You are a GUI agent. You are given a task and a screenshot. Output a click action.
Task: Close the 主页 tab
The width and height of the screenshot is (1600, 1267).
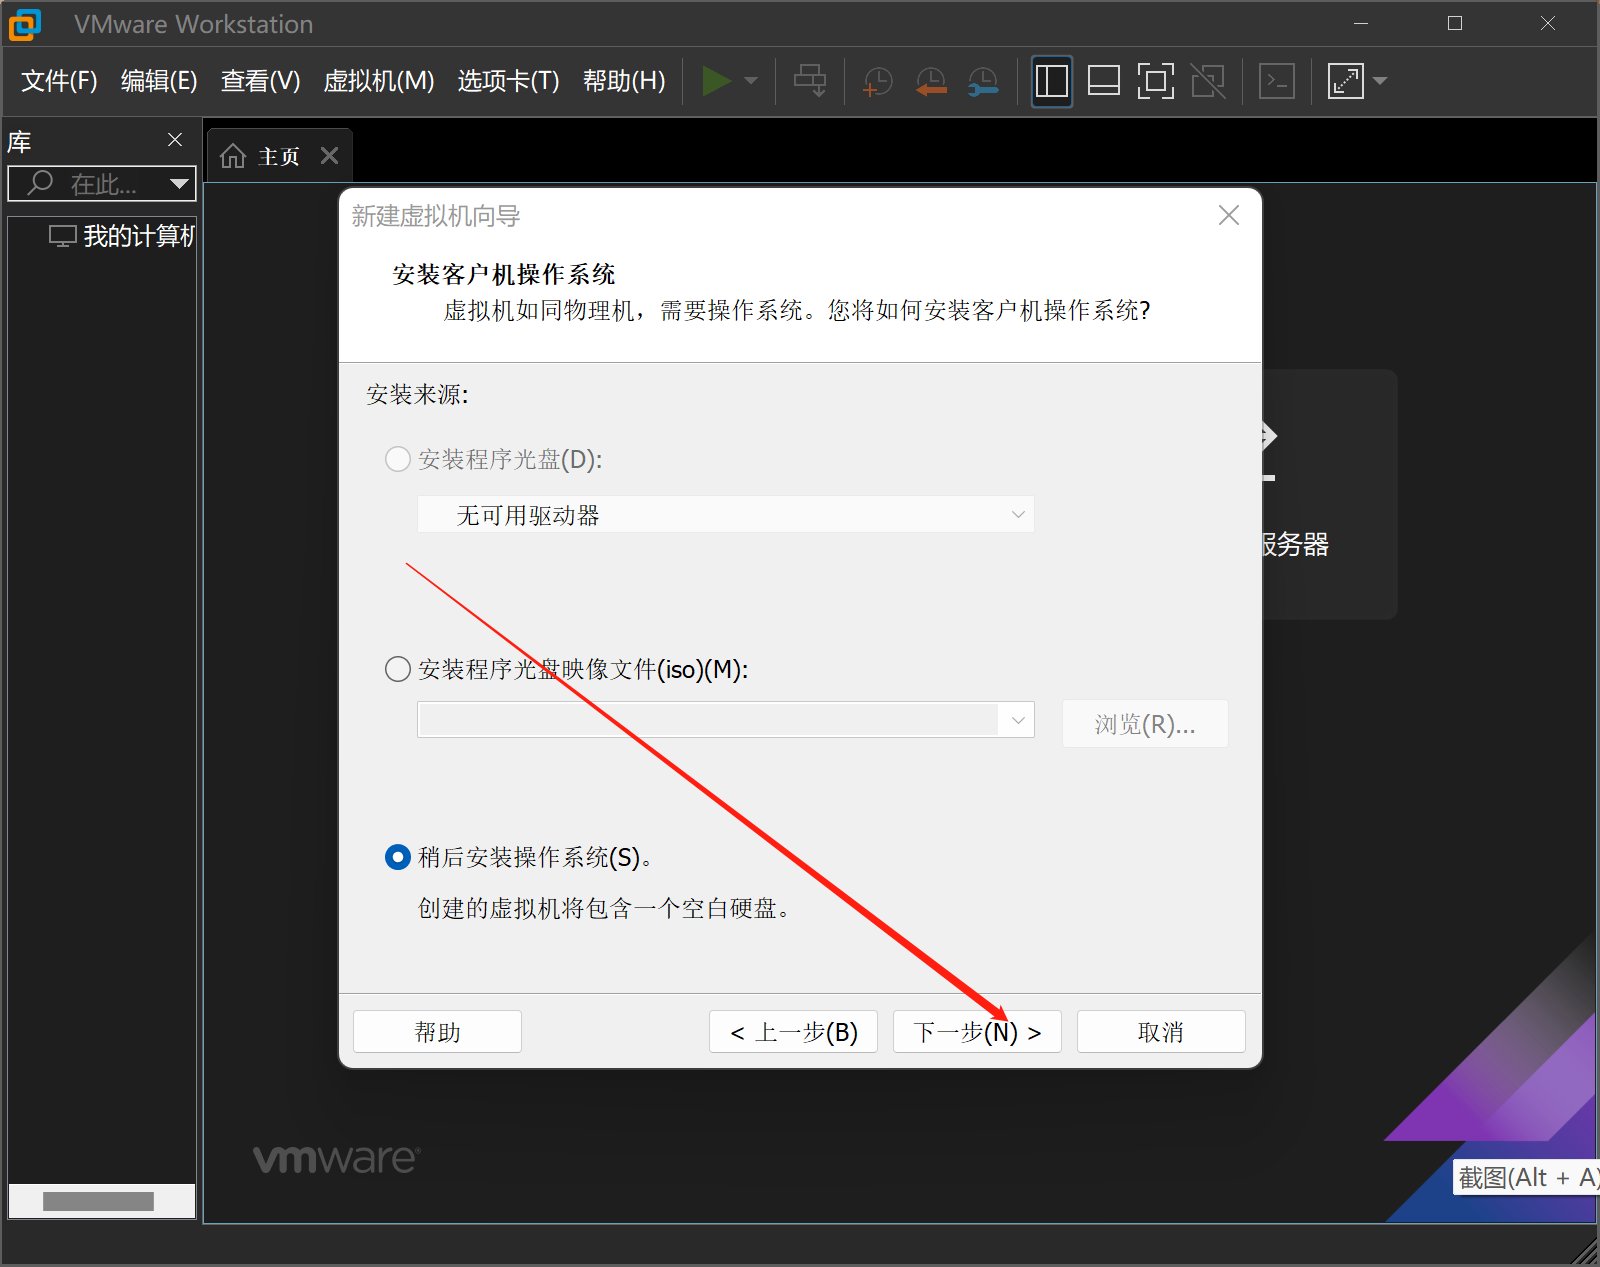330,155
